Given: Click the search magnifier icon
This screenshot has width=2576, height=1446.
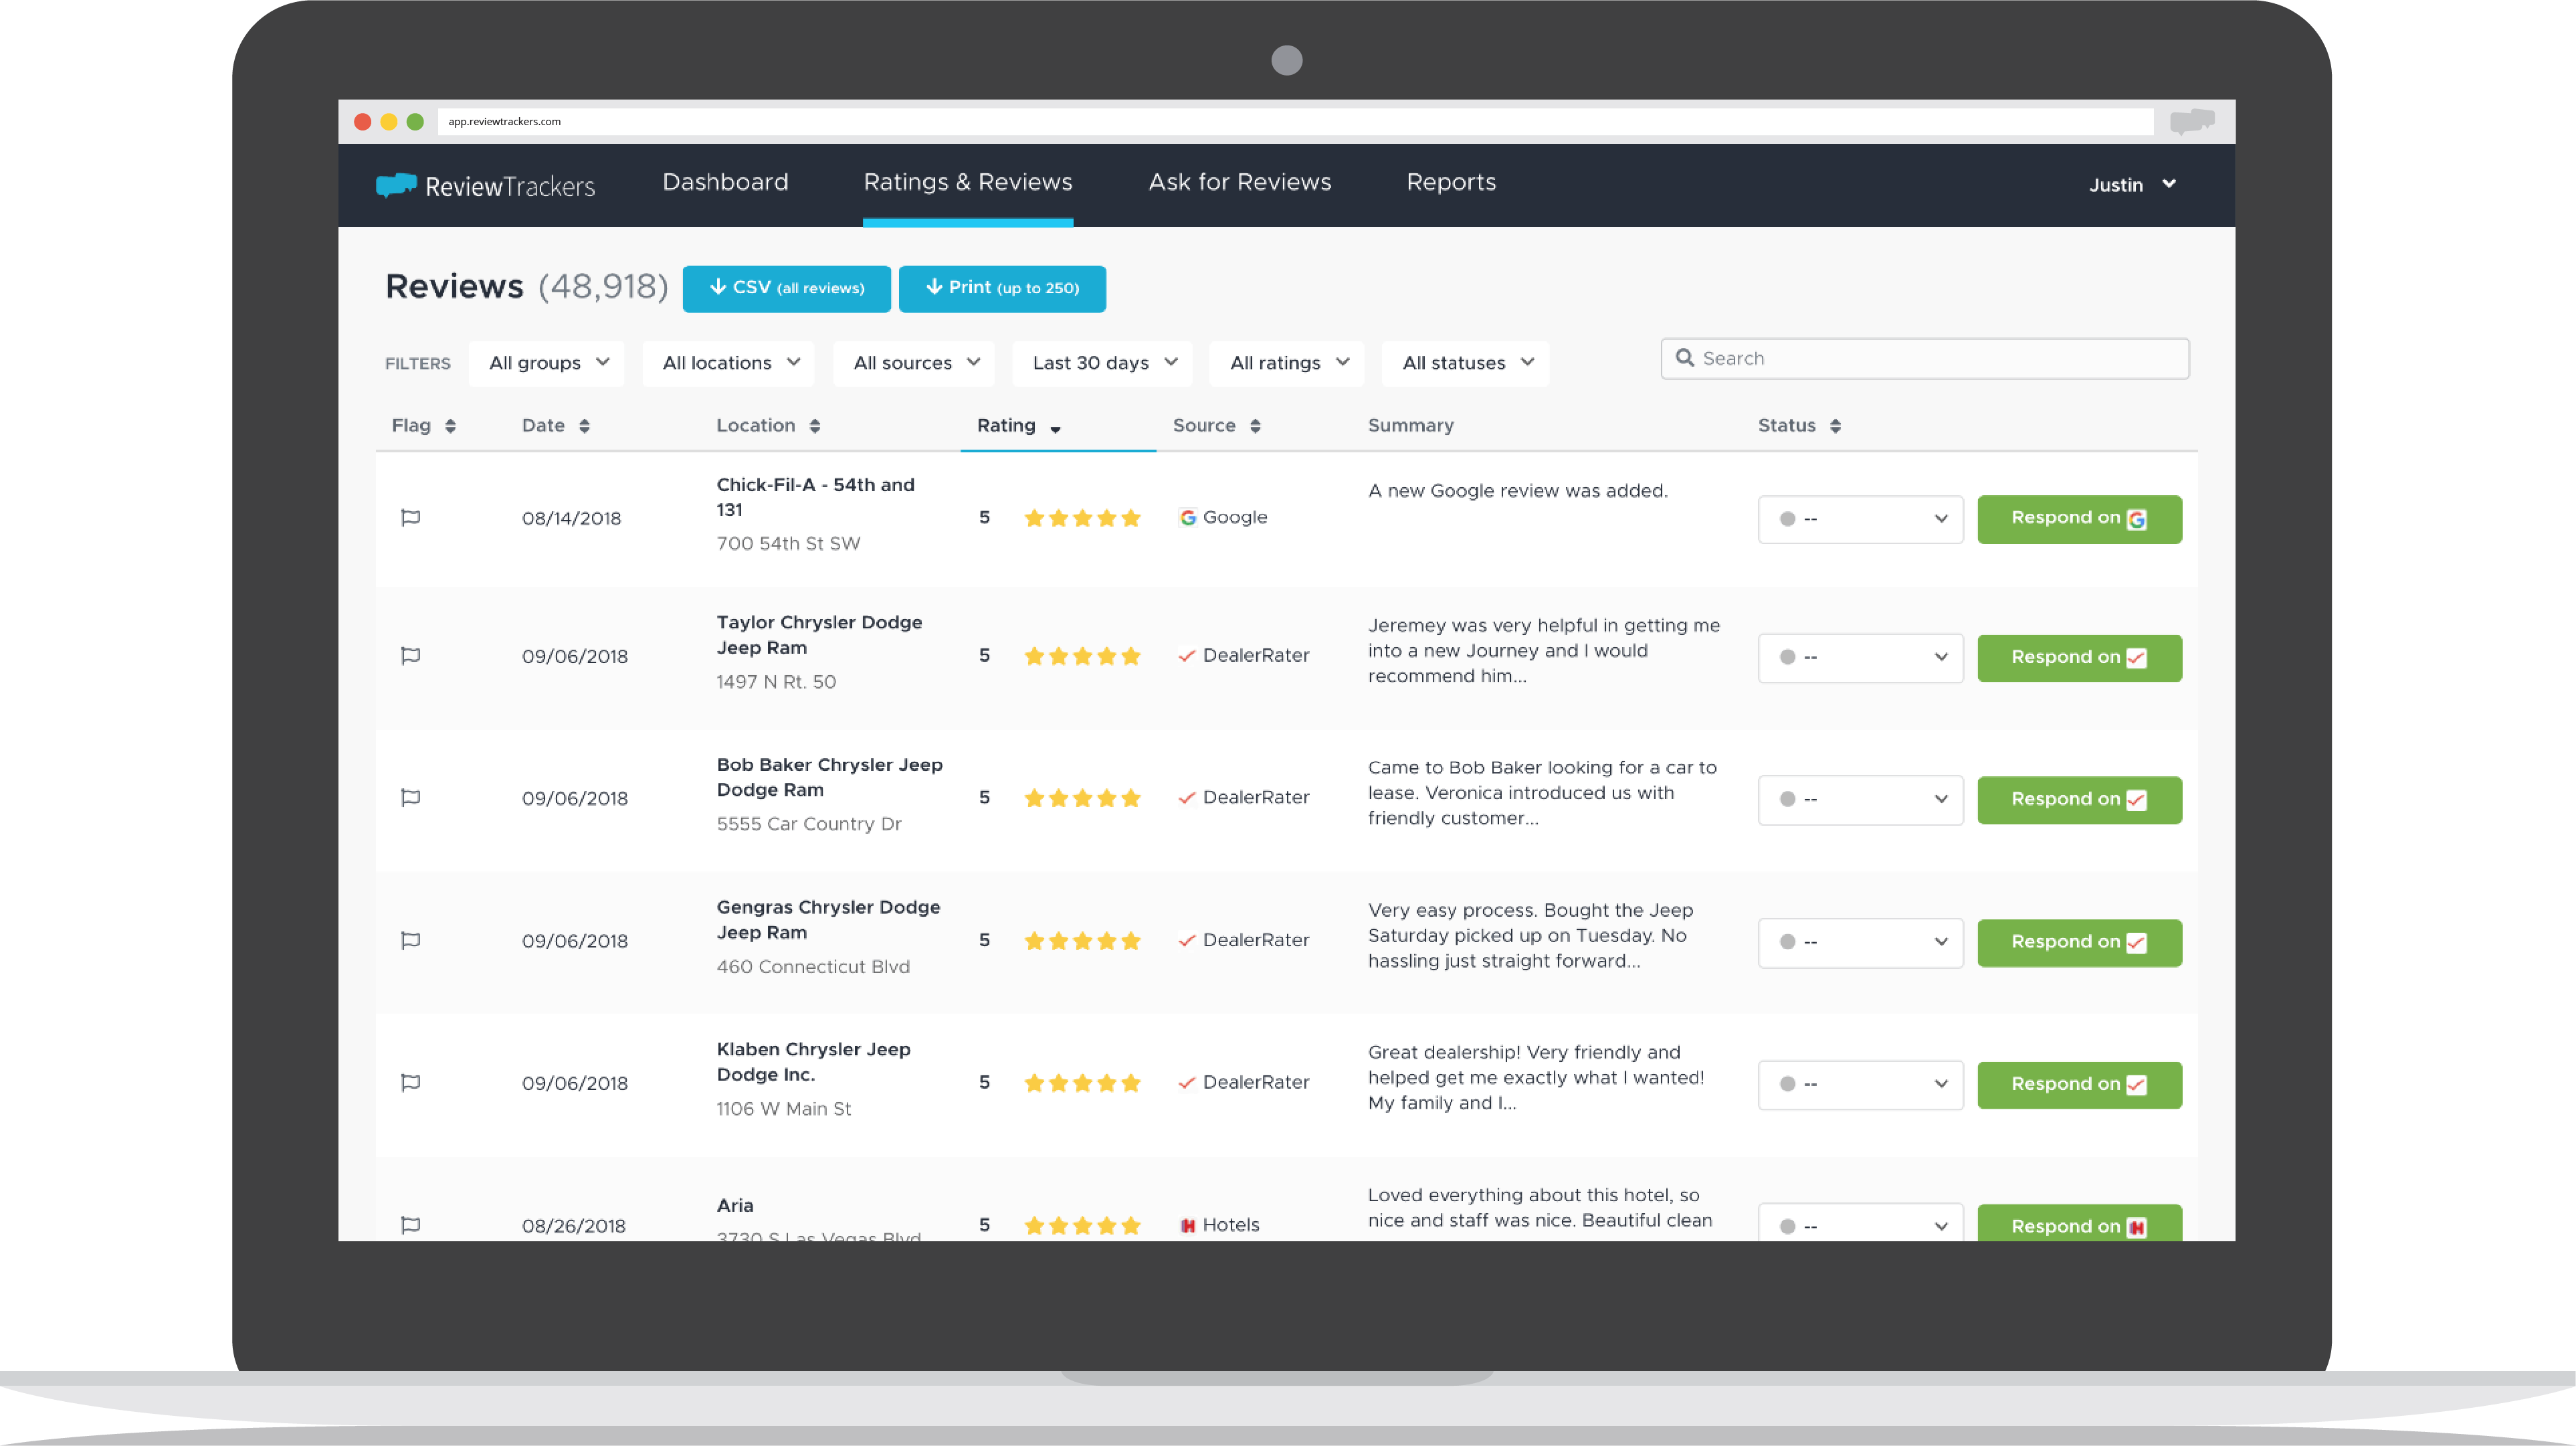Looking at the screenshot, I should coord(1685,358).
